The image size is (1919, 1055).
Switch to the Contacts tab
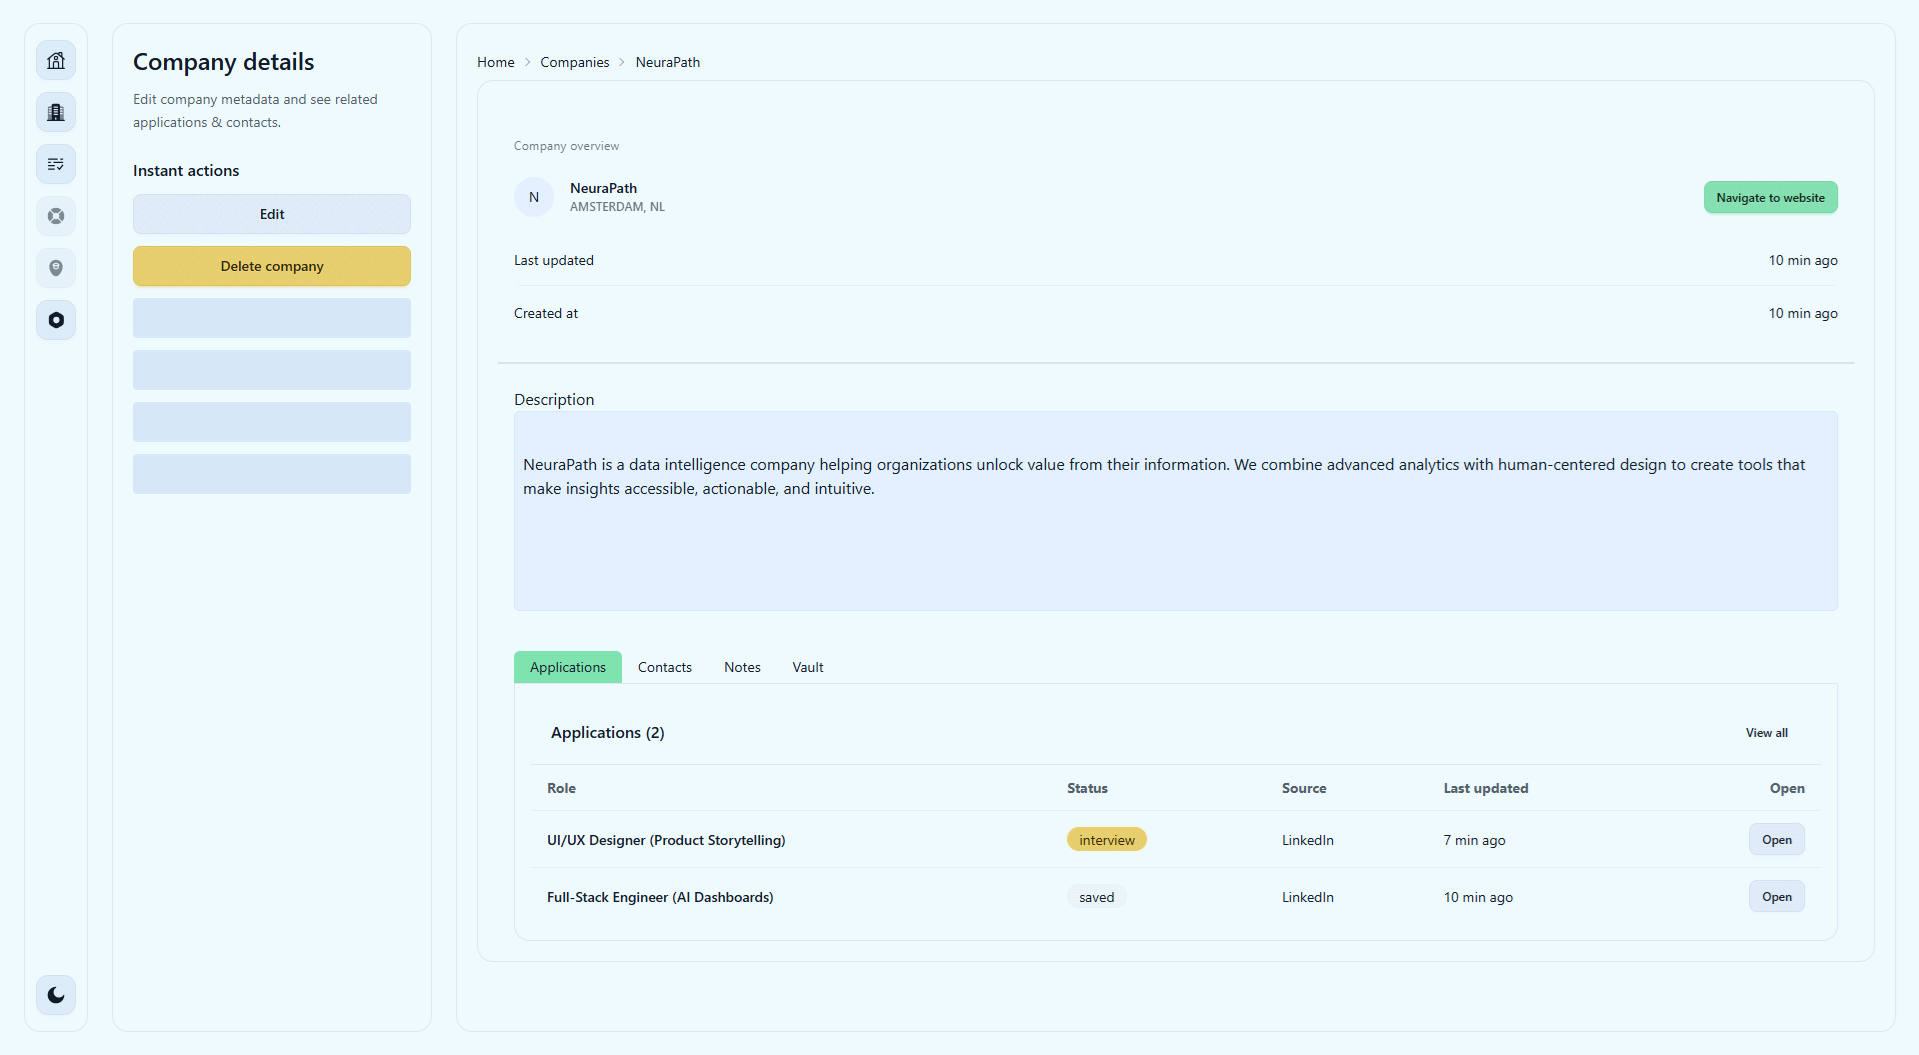[664, 666]
